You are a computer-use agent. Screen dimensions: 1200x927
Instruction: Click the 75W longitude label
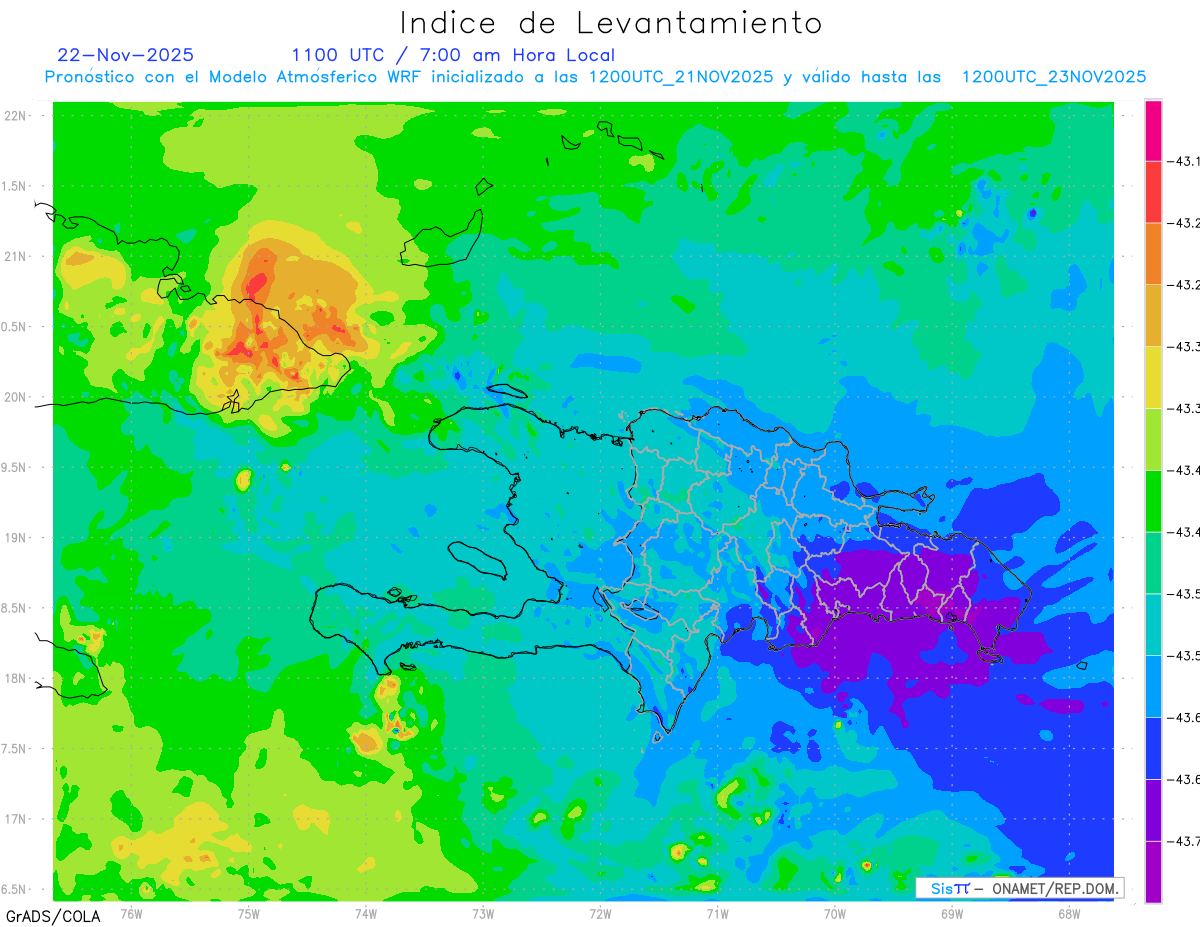click(x=249, y=913)
